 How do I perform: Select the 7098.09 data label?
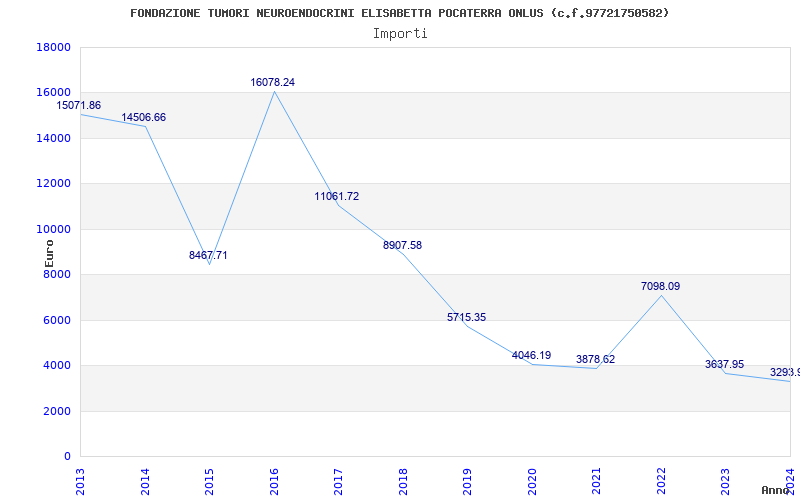pyautogui.click(x=661, y=287)
